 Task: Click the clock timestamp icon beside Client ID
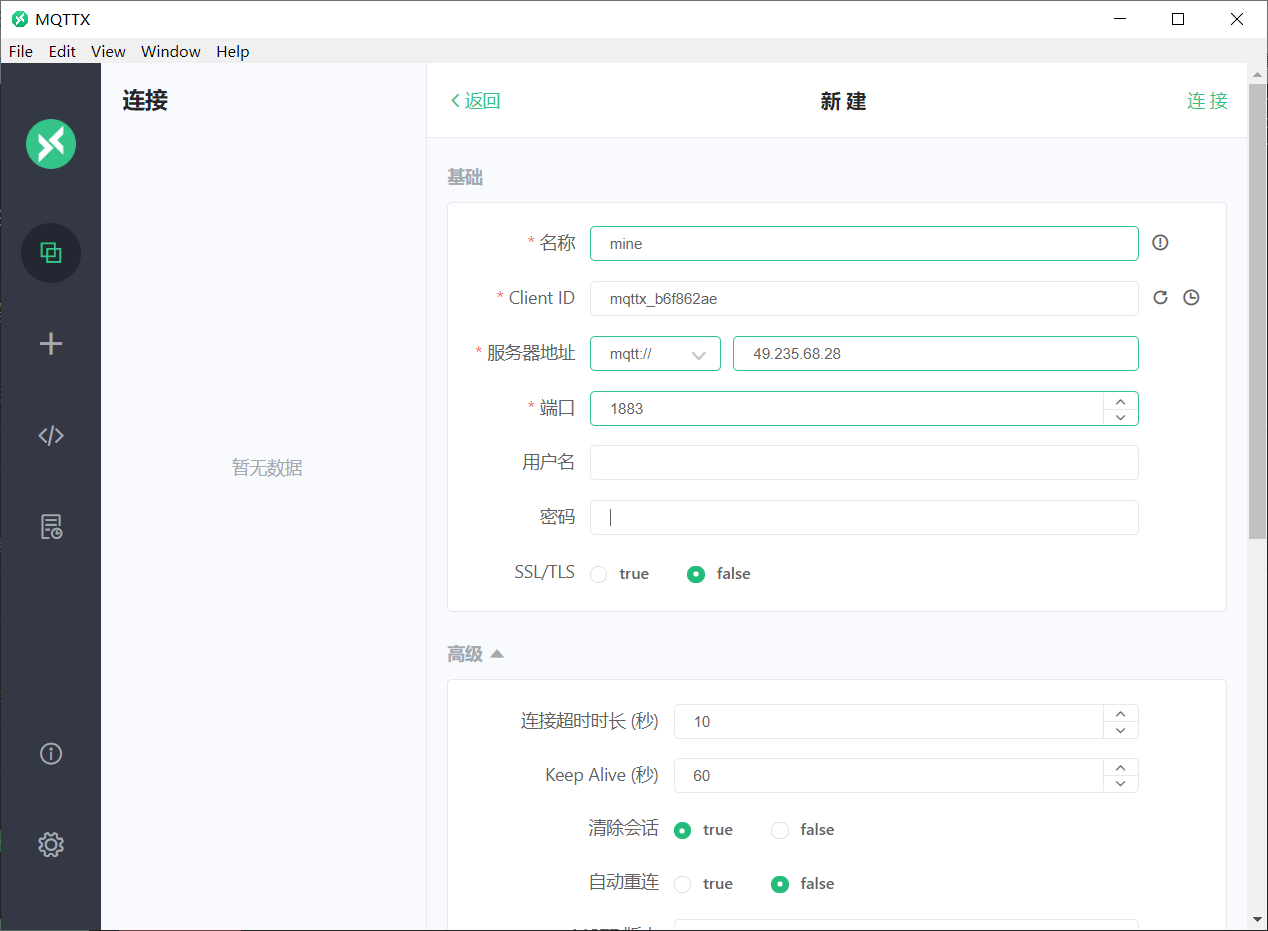(1191, 297)
